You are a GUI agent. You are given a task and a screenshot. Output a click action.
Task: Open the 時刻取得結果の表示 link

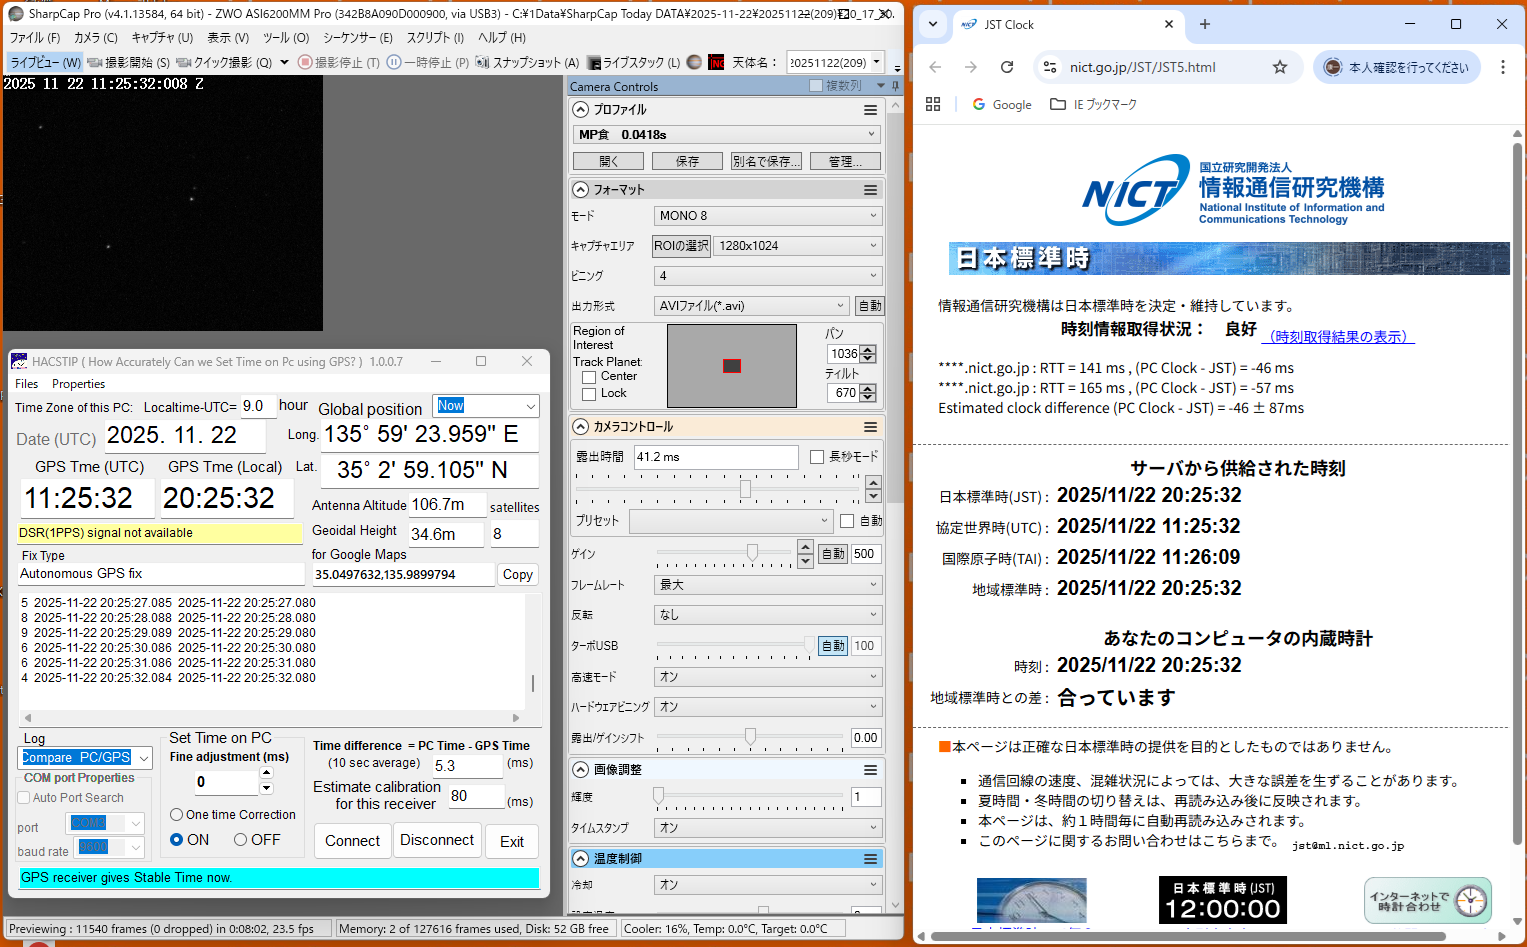(x=1339, y=337)
